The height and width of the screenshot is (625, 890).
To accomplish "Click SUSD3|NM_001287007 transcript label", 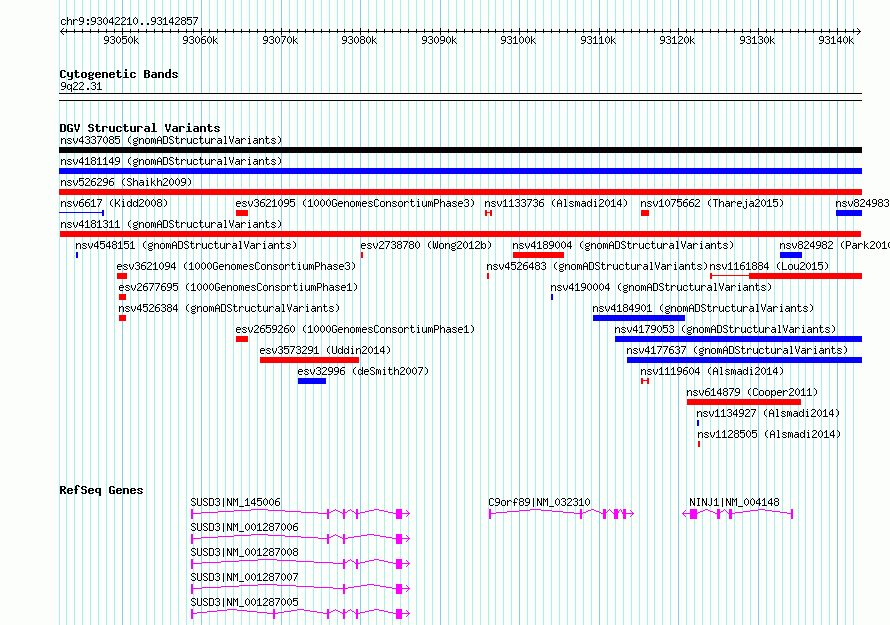I will click(x=244, y=577).
